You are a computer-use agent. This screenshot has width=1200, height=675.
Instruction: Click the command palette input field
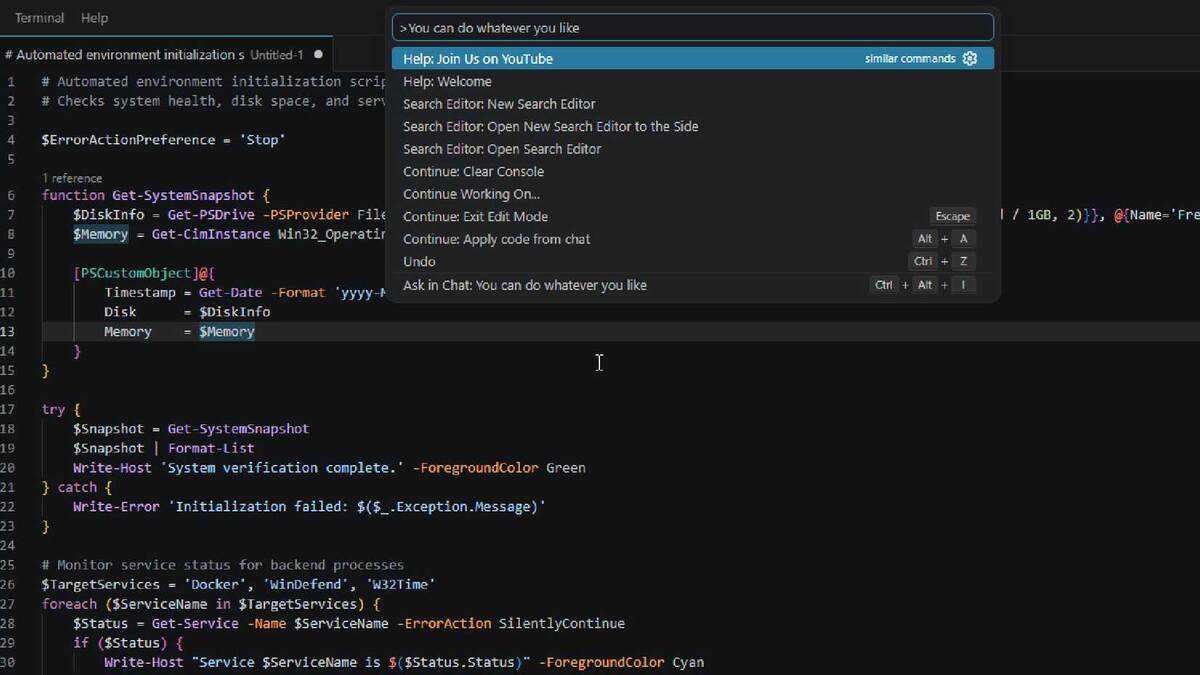693,28
